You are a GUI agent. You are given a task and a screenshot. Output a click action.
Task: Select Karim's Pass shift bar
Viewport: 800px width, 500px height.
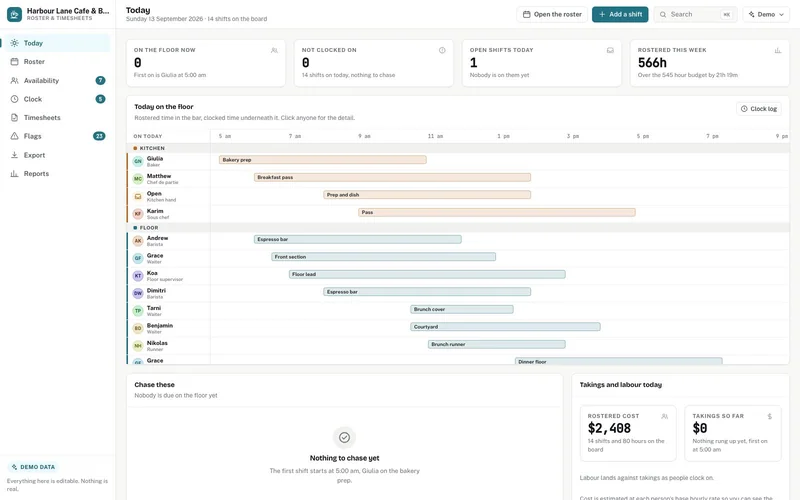coord(497,212)
